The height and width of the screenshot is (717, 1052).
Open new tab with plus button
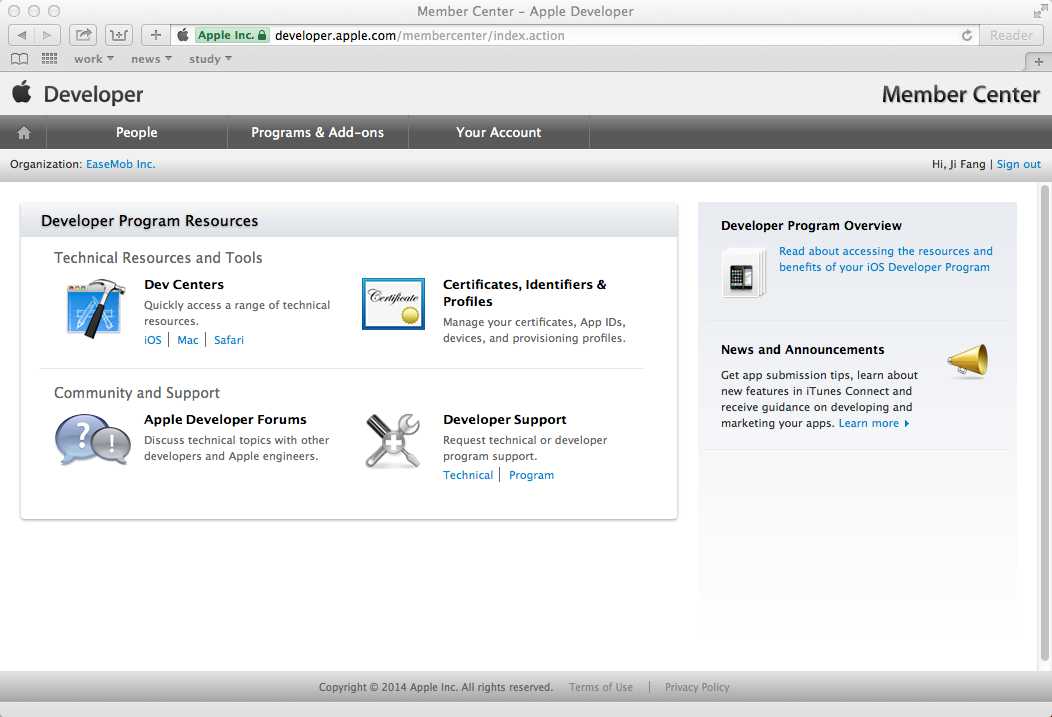tap(1038, 61)
